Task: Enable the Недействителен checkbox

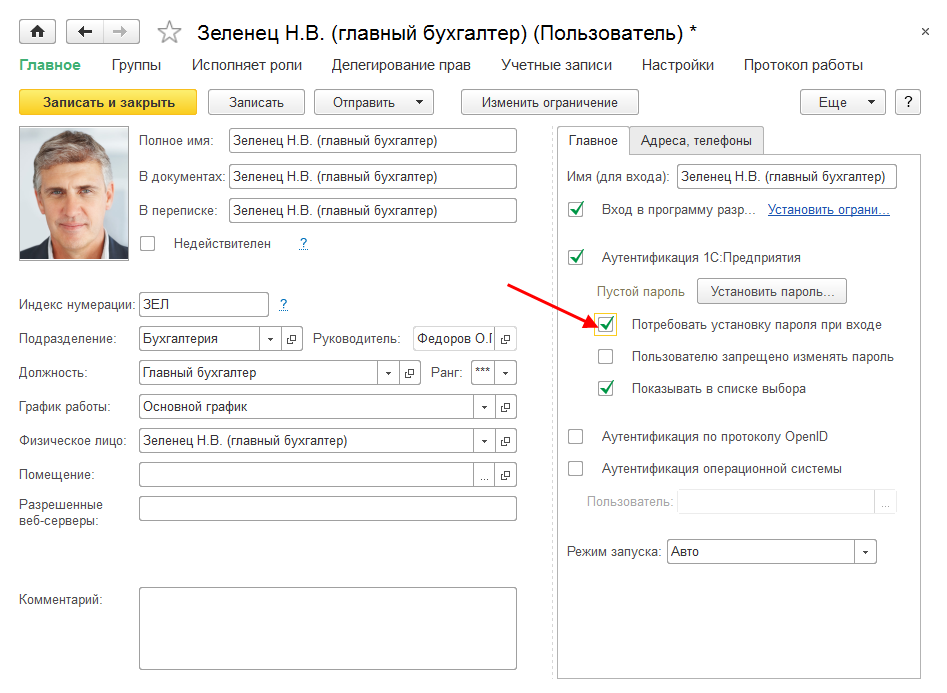Action: click(148, 243)
